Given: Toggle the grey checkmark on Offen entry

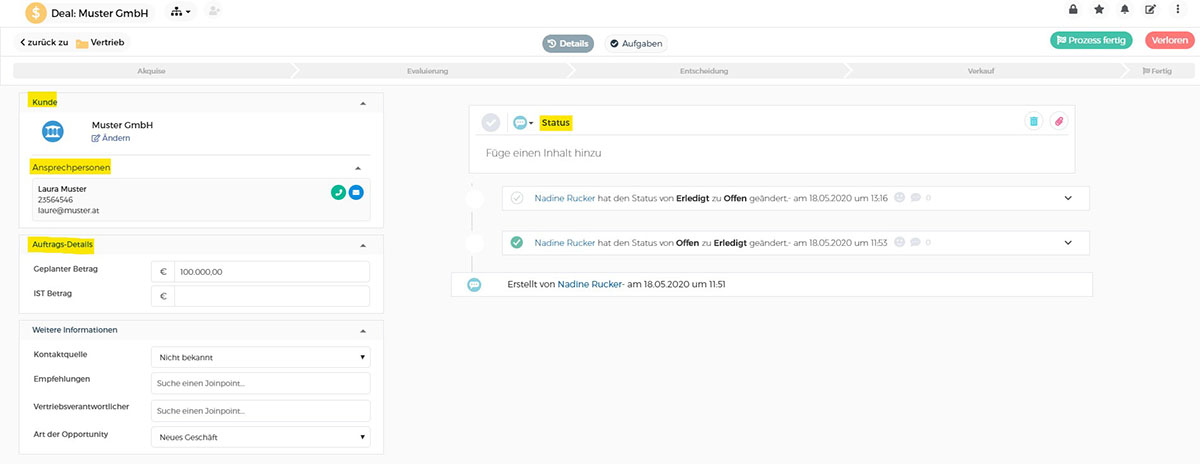Looking at the screenshot, I should tap(517, 198).
